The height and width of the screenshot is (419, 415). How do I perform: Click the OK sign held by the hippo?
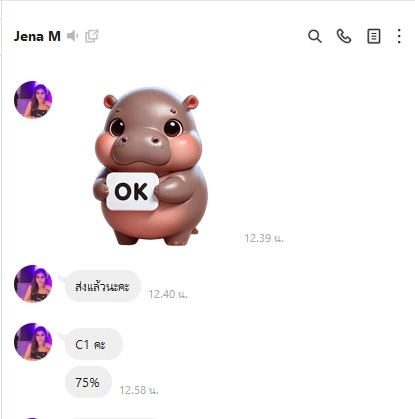coord(132,191)
